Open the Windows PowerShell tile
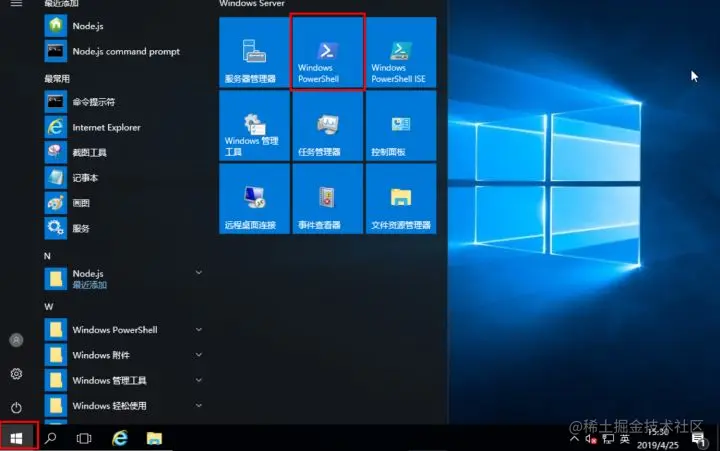 pyautogui.click(x=327, y=52)
